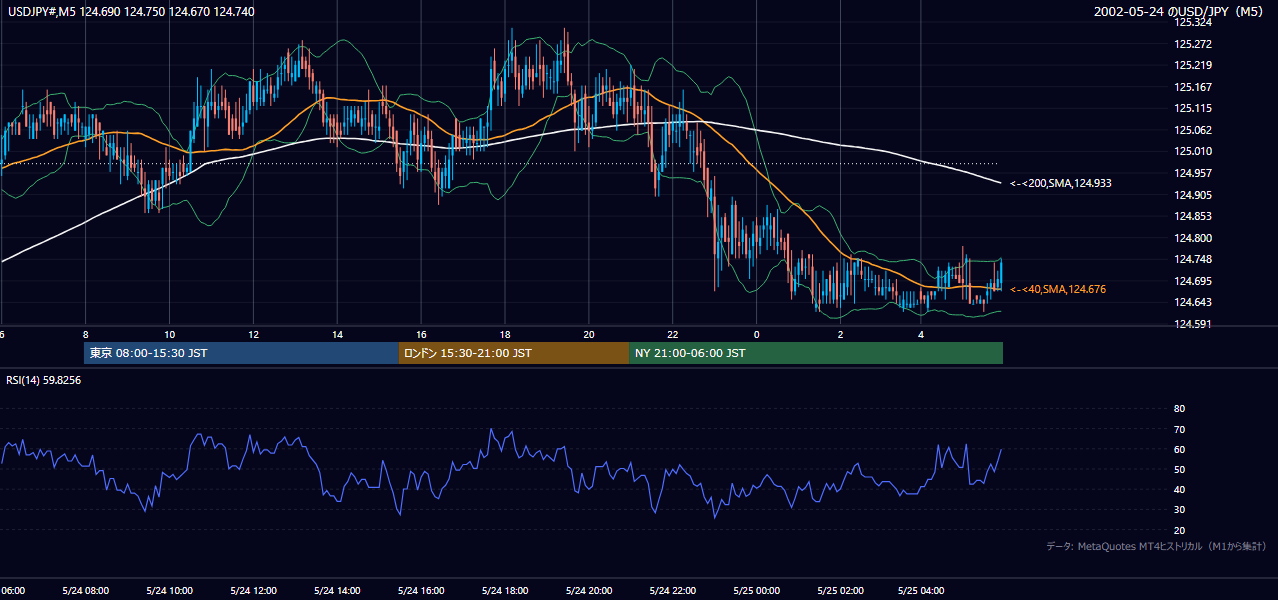Click hour tick 16 under the price chart
The width and height of the screenshot is (1278, 600).
pyautogui.click(x=421, y=334)
